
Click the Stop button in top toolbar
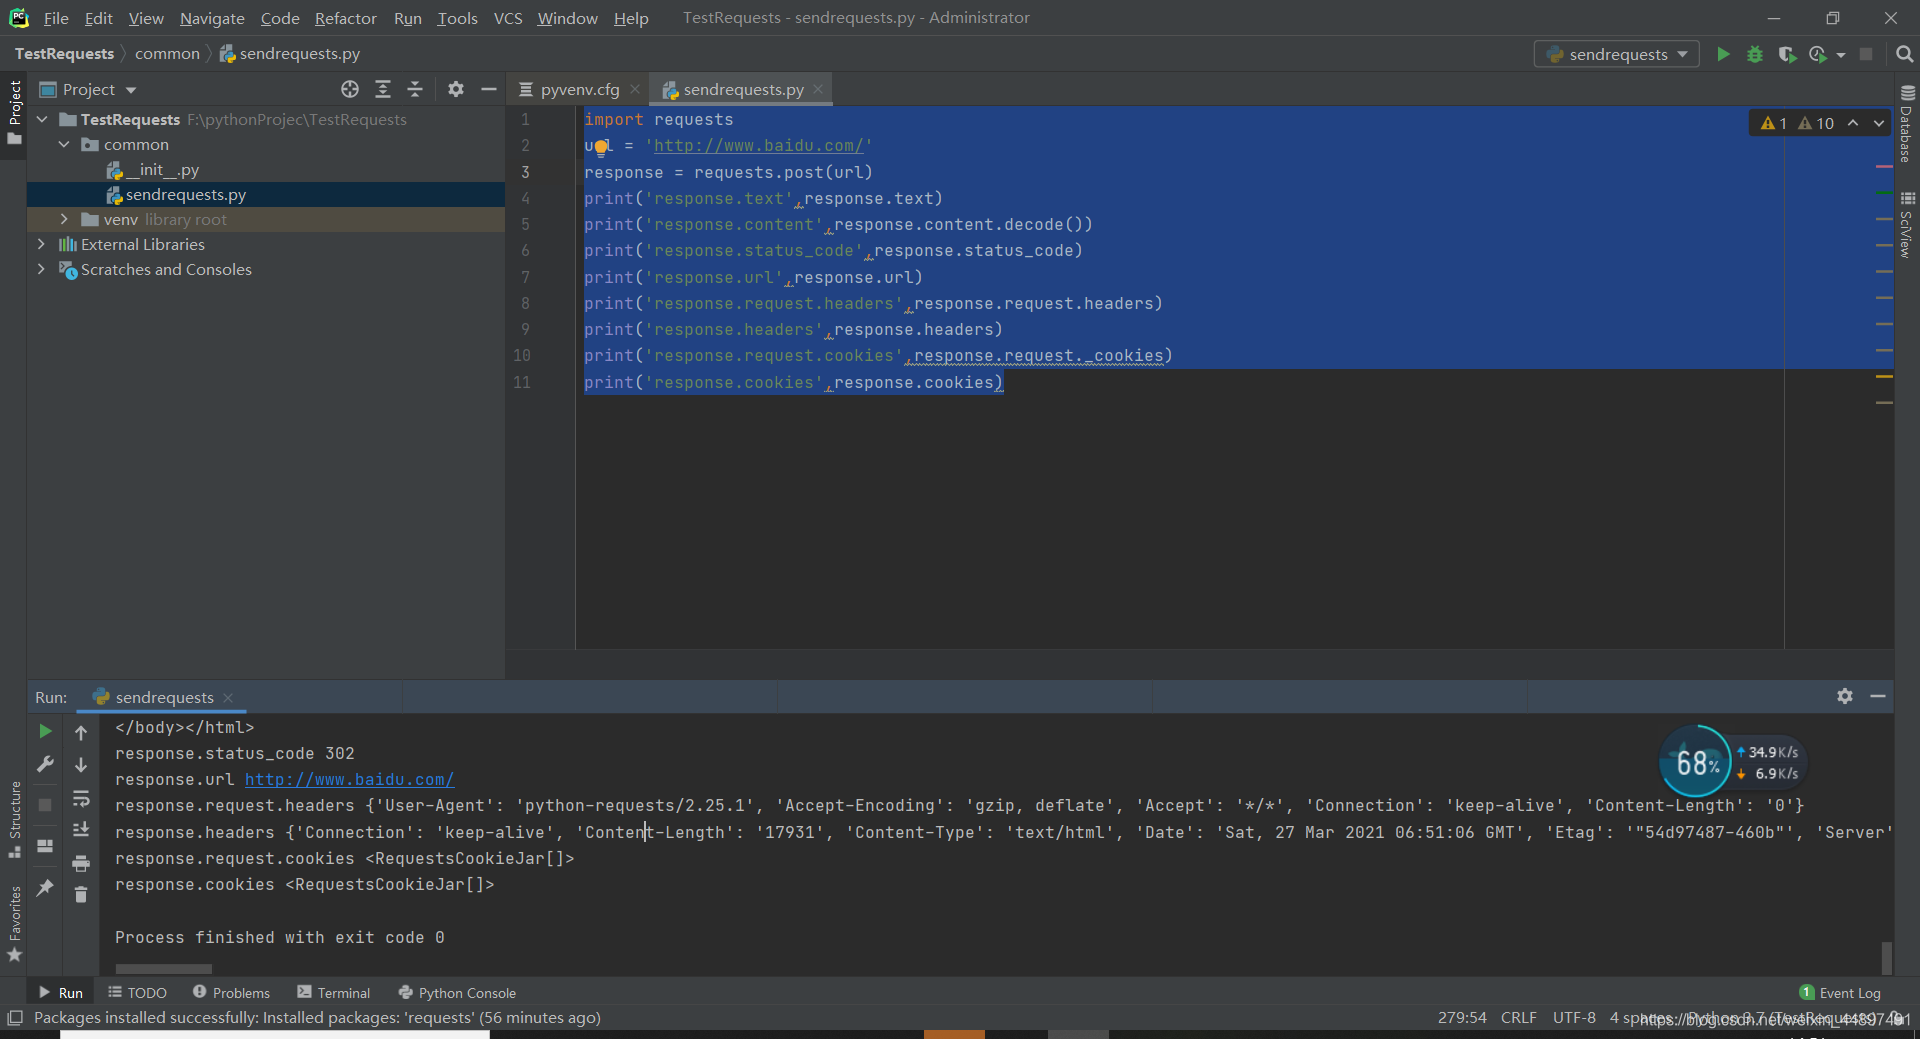1865,54
